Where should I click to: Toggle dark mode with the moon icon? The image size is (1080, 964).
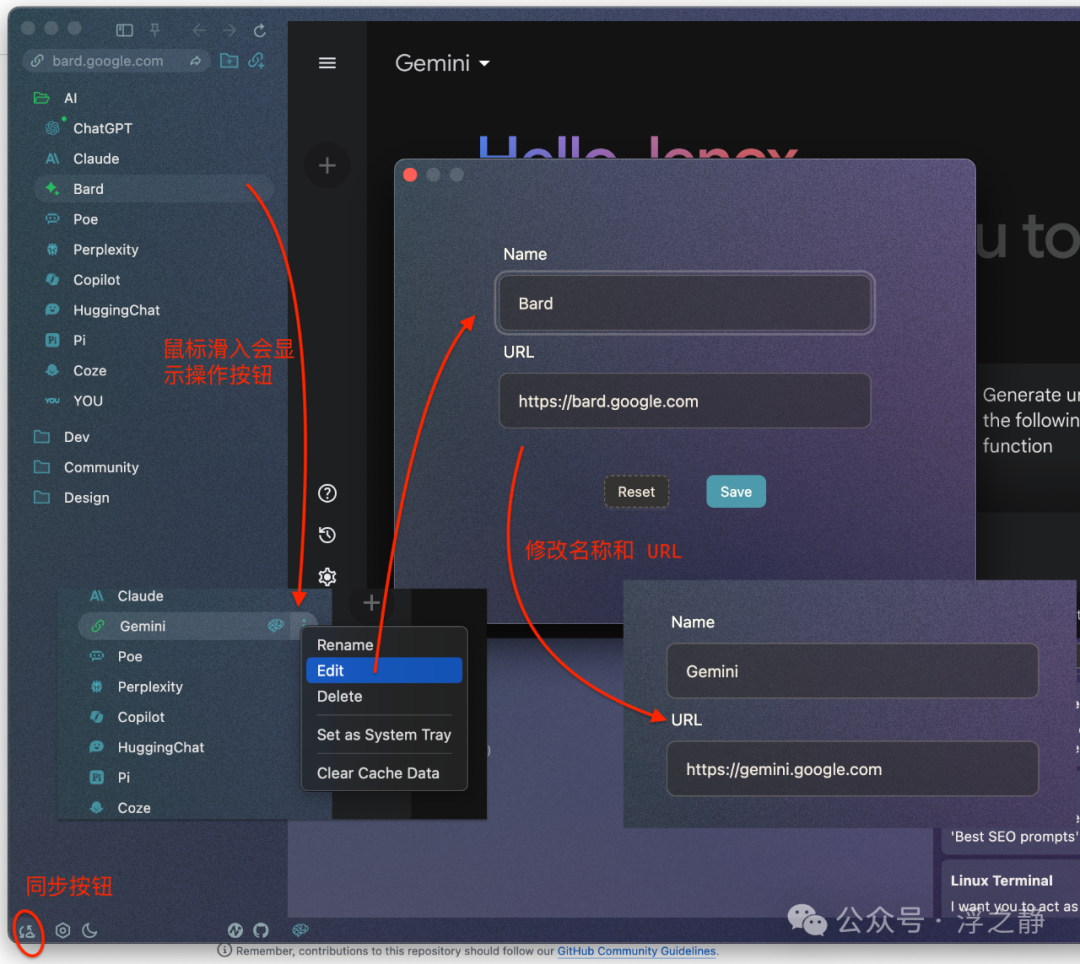pos(90,931)
